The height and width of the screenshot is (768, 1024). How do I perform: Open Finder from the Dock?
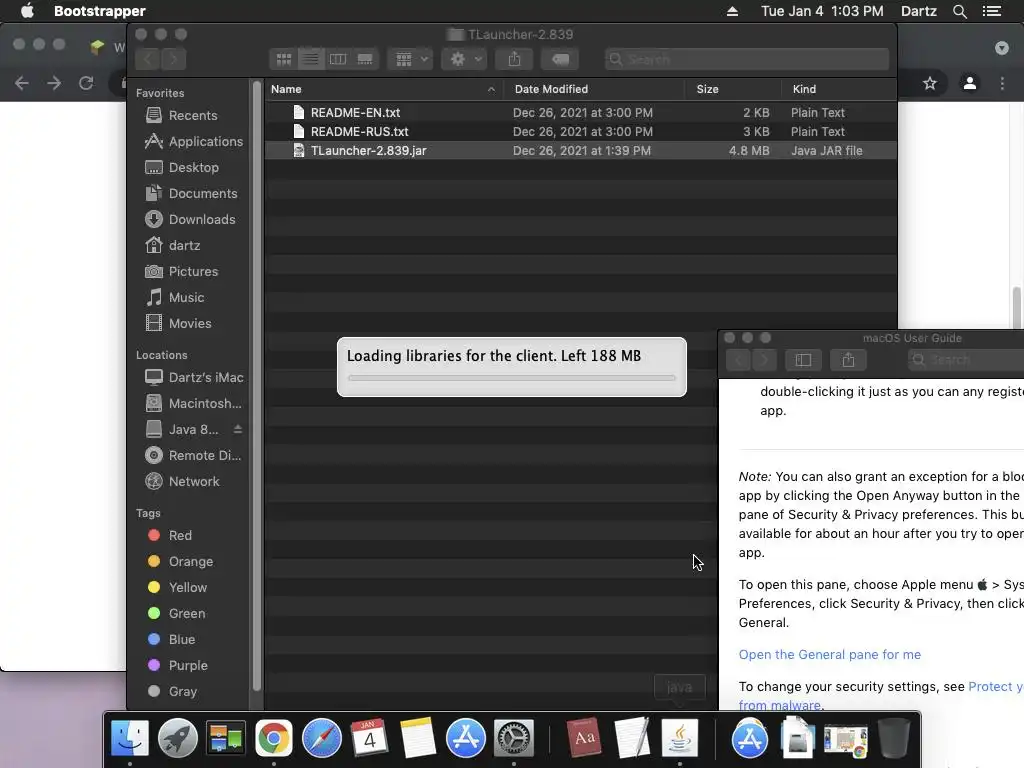click(x=130, y=738)
